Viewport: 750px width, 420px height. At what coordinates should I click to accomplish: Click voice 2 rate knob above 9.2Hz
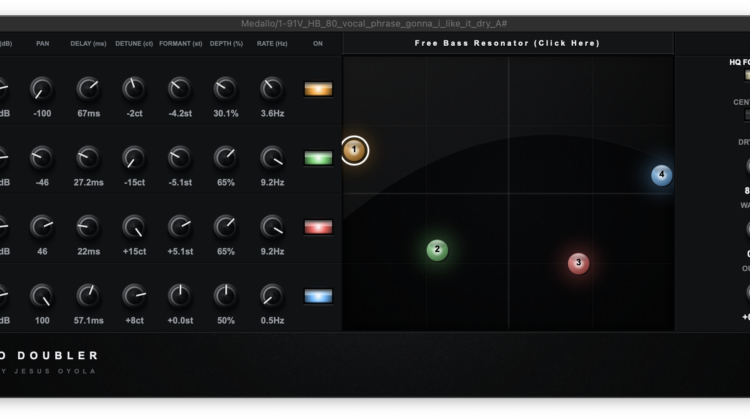coord(272,158)
